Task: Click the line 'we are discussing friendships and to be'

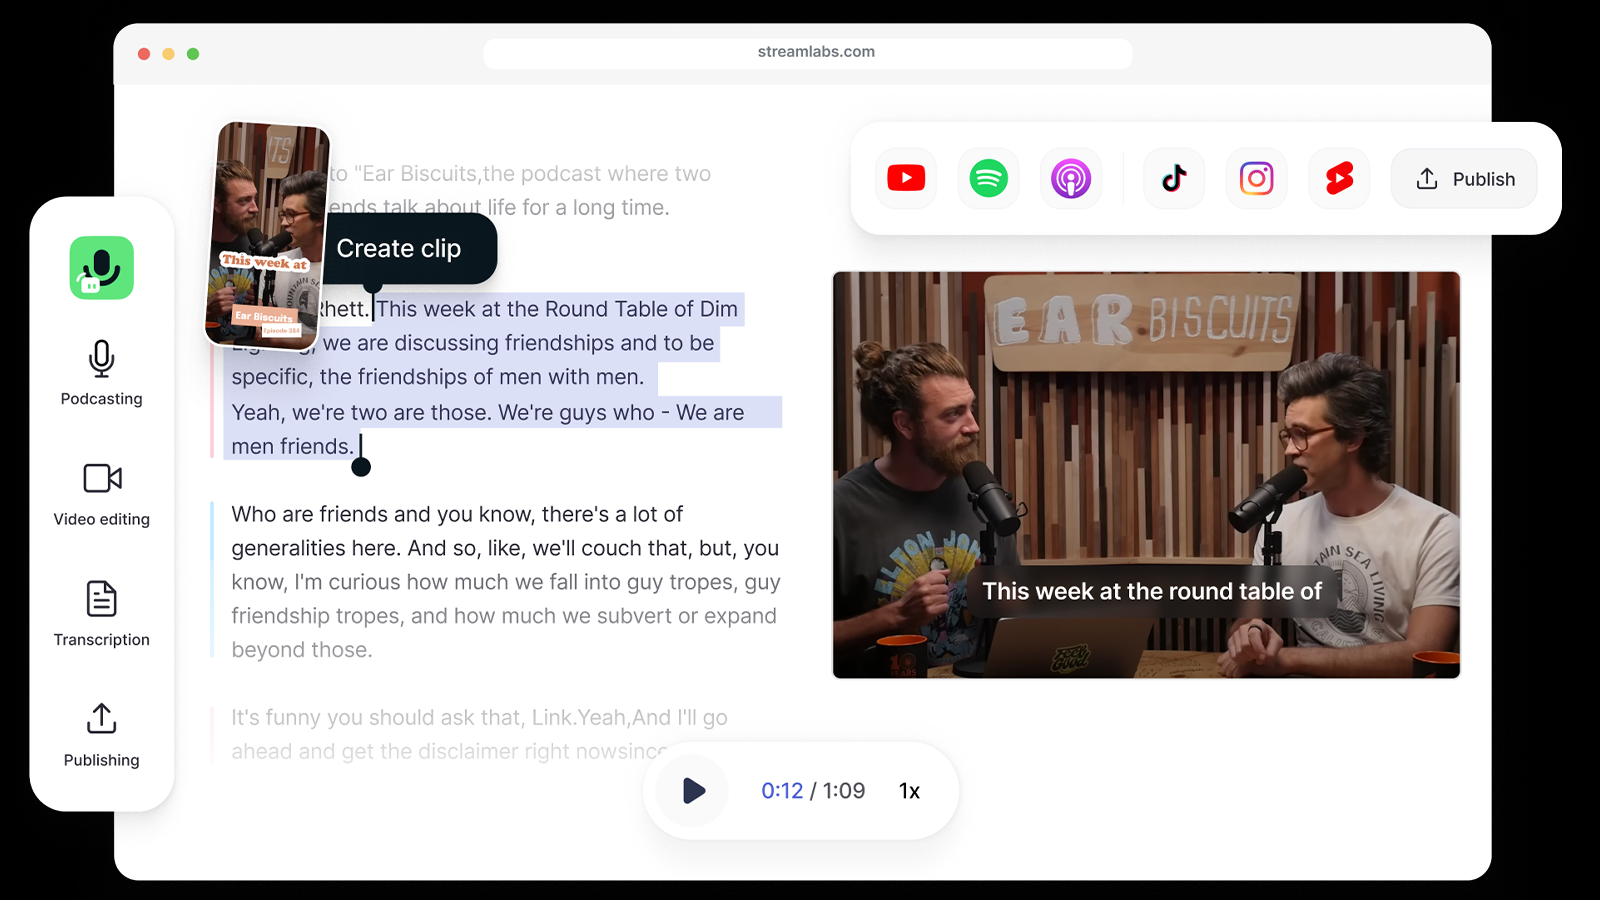Action: coord(518,343)
